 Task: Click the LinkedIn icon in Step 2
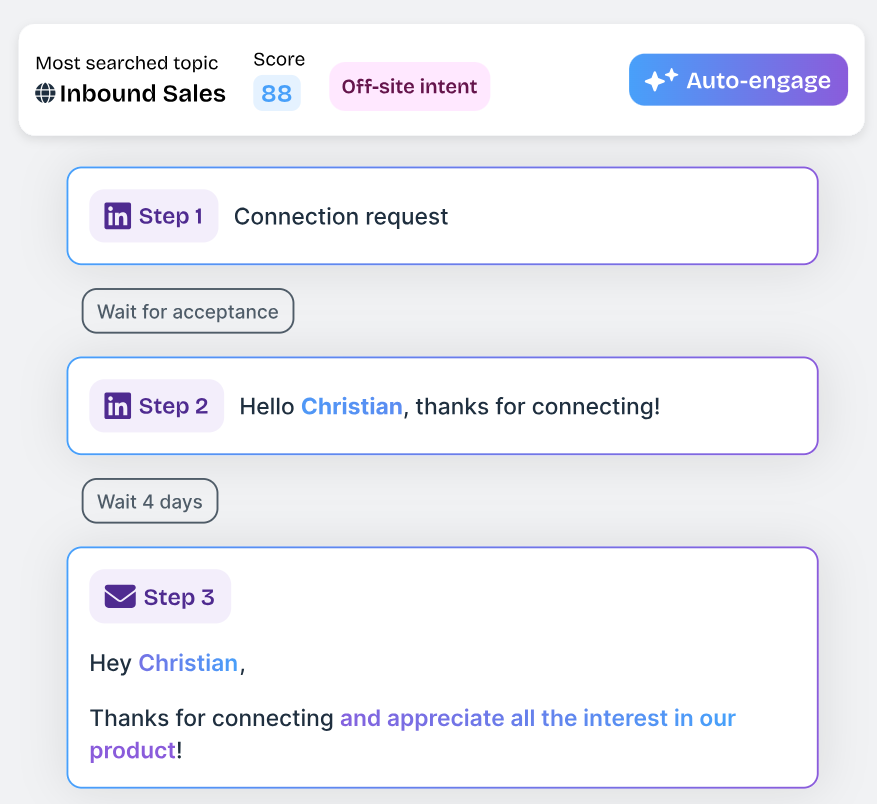pos(117,406)
